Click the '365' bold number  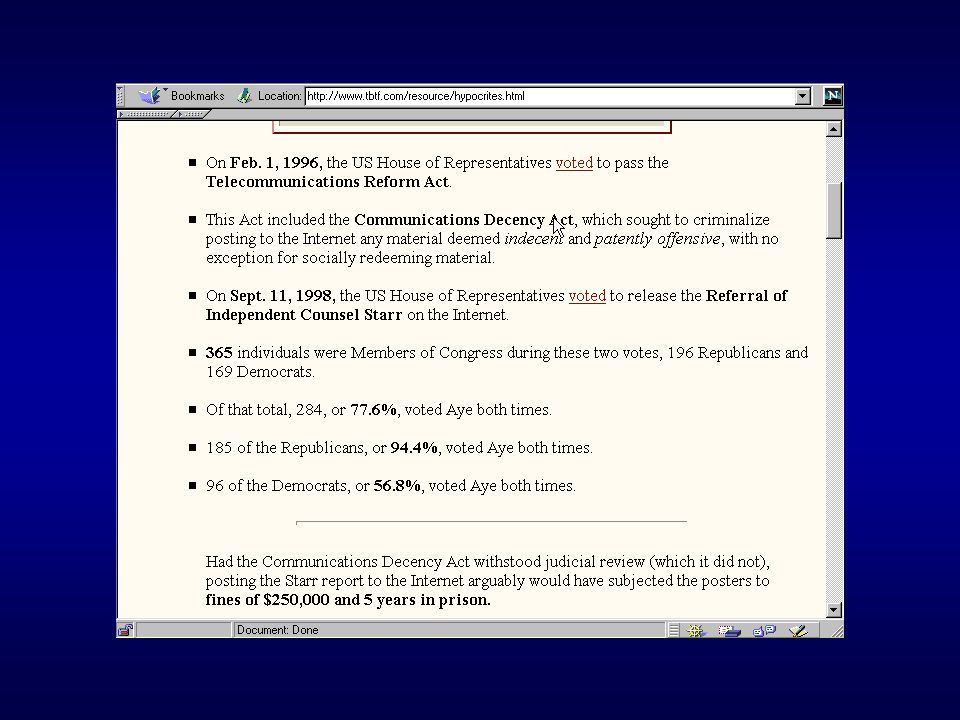[219, 353]
